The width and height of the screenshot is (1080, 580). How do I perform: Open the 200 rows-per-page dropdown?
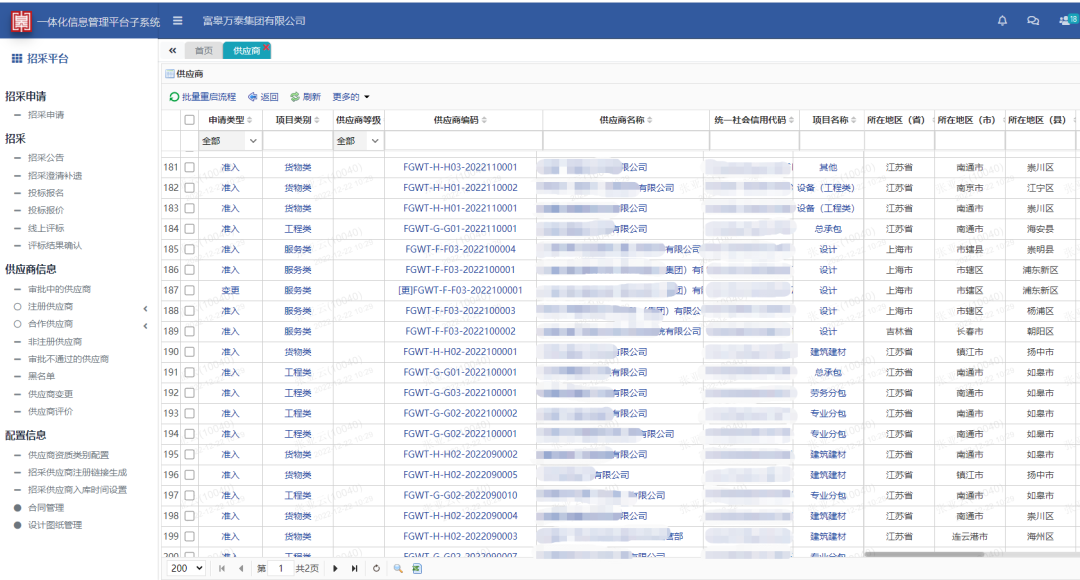coord(187,568)
